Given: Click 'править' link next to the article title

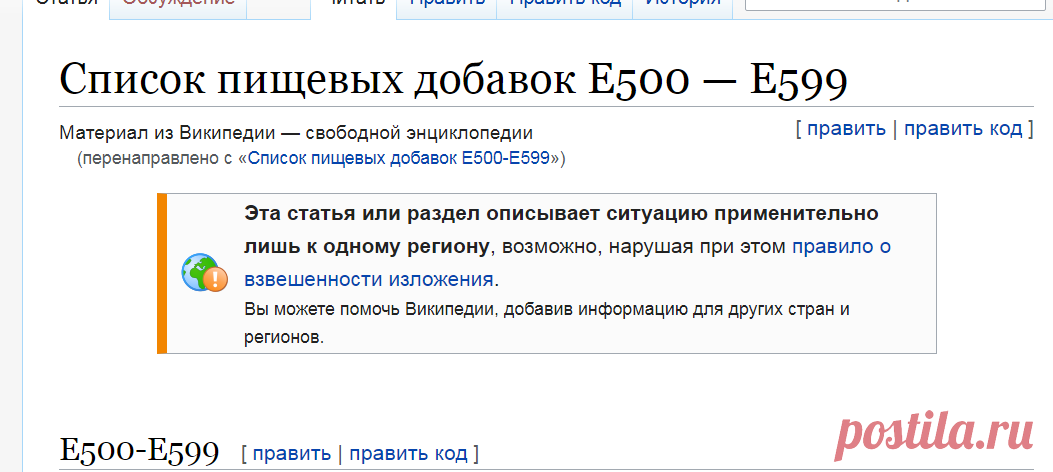Looking at the screenshot, I should tap(846, 128).
